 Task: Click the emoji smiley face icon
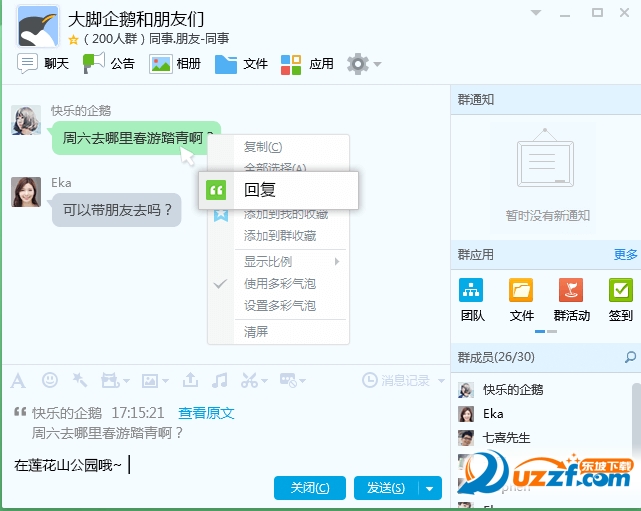click(50, 380)
